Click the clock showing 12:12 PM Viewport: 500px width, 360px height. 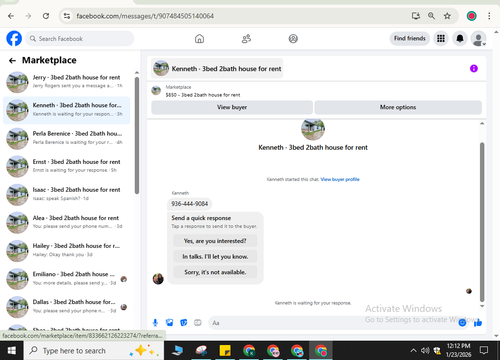point(458,346)
